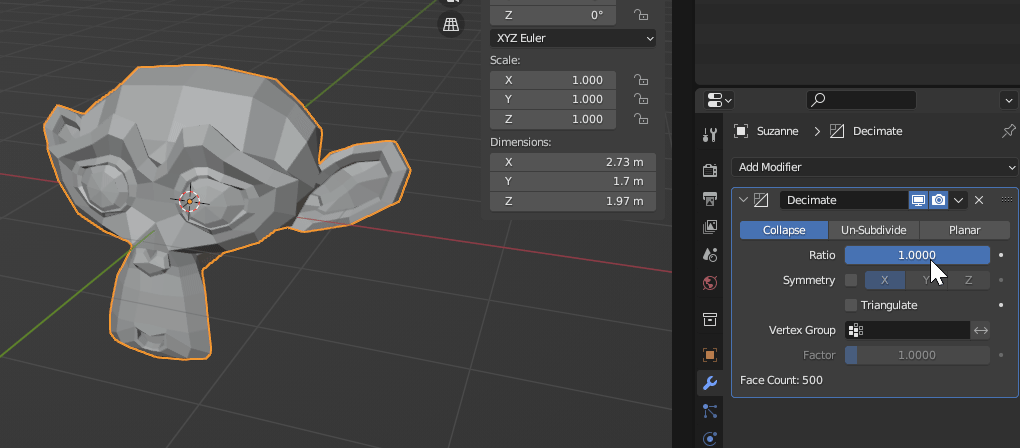
Task: Click the search magnifier in Properties header
Action: pyautogui.click(x=818, y=100)
